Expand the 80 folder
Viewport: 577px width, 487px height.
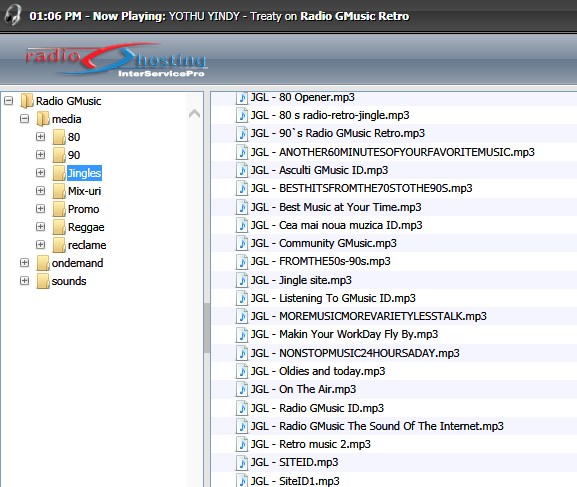pos(40,137)
